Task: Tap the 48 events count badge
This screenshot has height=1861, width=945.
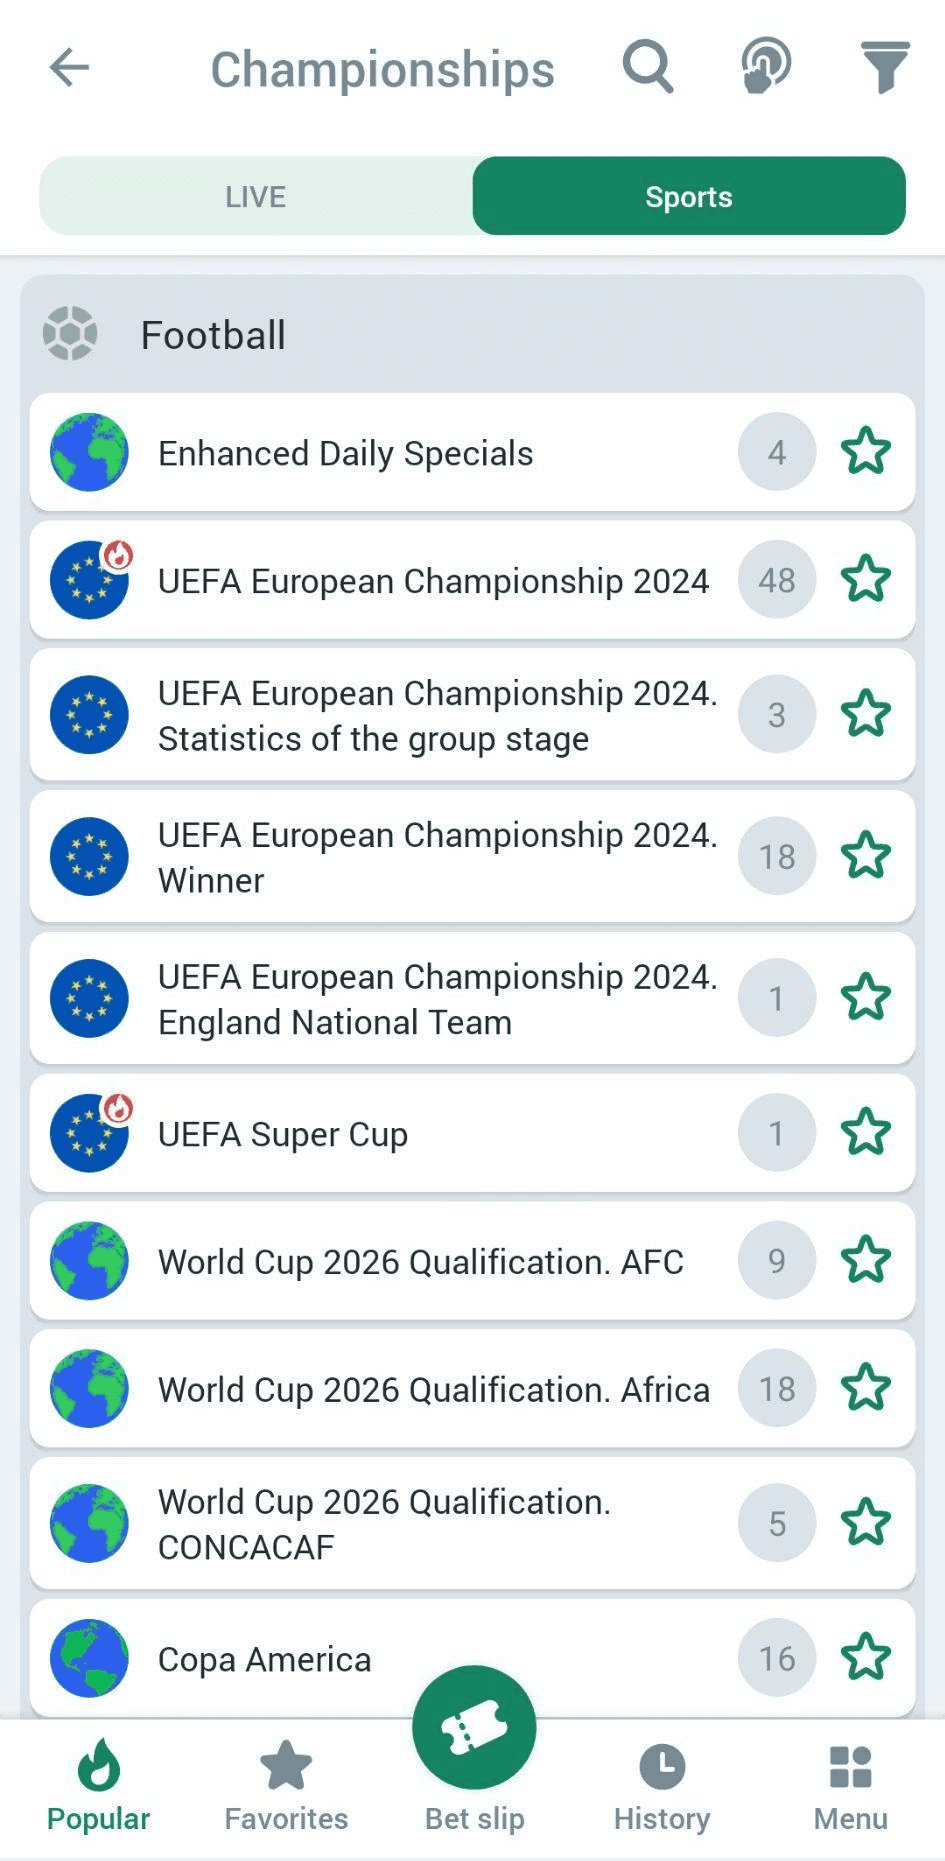Action: (777, 580)
